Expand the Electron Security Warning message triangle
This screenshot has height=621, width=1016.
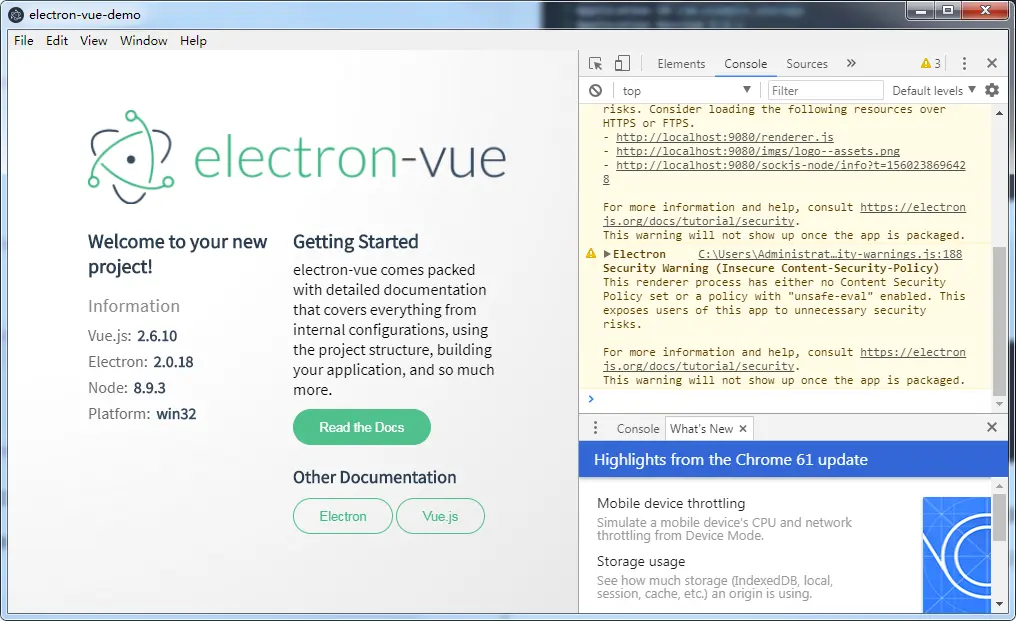pyautogui.click(x=607, y=254)
